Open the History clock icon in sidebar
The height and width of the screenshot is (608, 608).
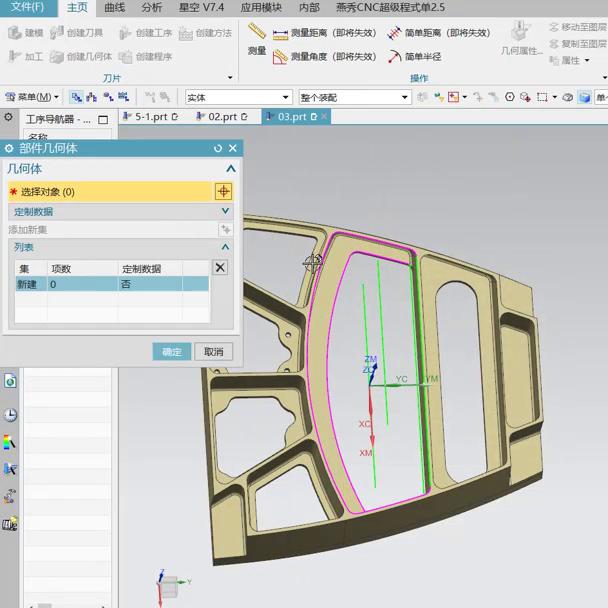coord(10,415)
